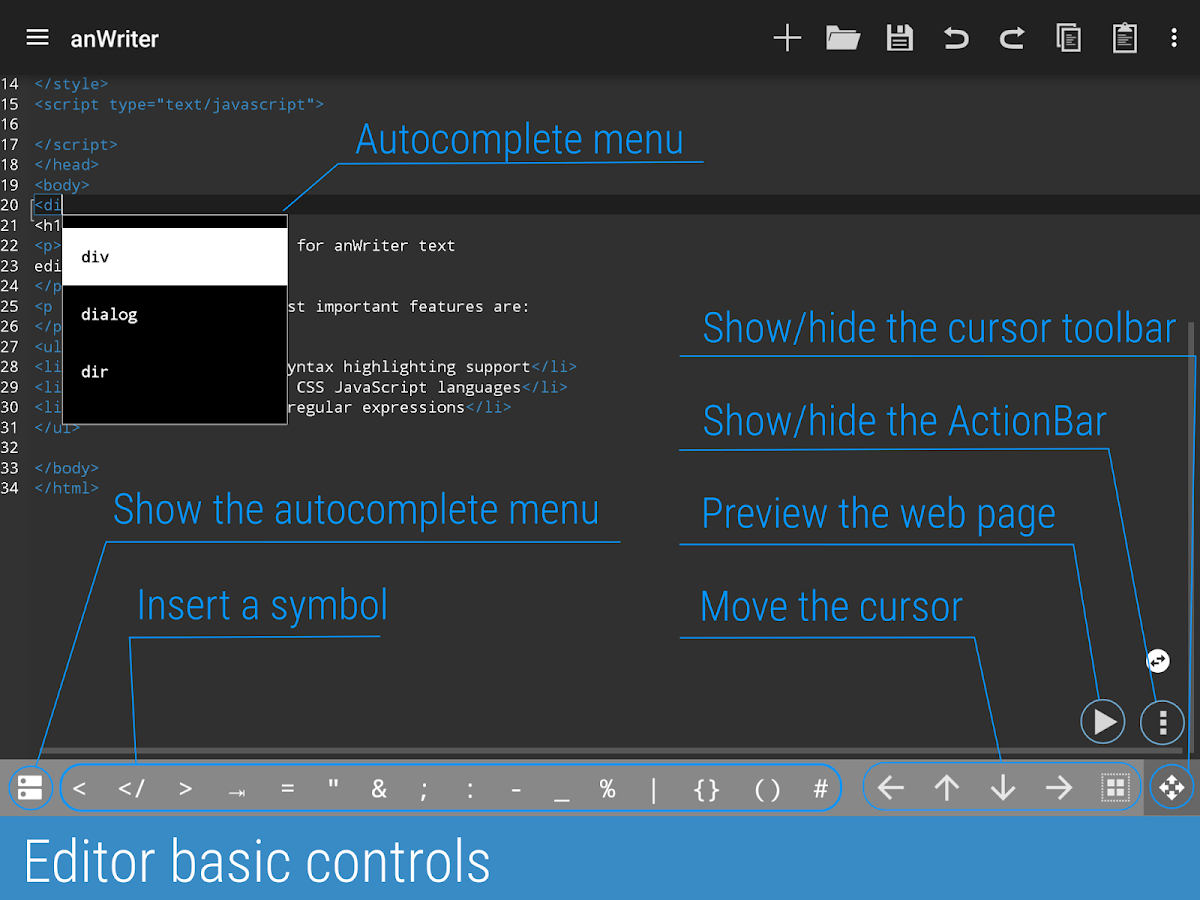Open a file using the folder icon

coord(843,38)
